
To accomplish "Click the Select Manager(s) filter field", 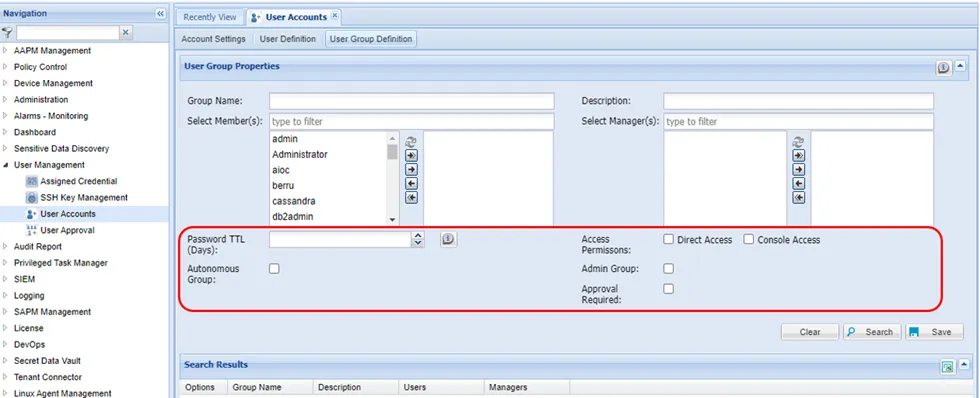I will click(799, 121).
